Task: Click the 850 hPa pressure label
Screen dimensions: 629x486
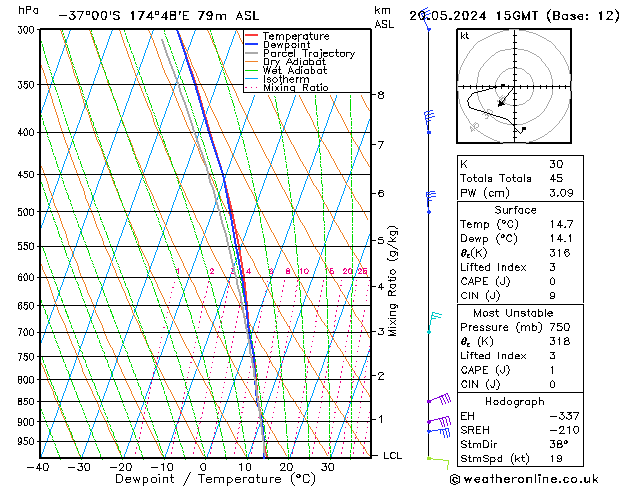Action: point(28,401)
